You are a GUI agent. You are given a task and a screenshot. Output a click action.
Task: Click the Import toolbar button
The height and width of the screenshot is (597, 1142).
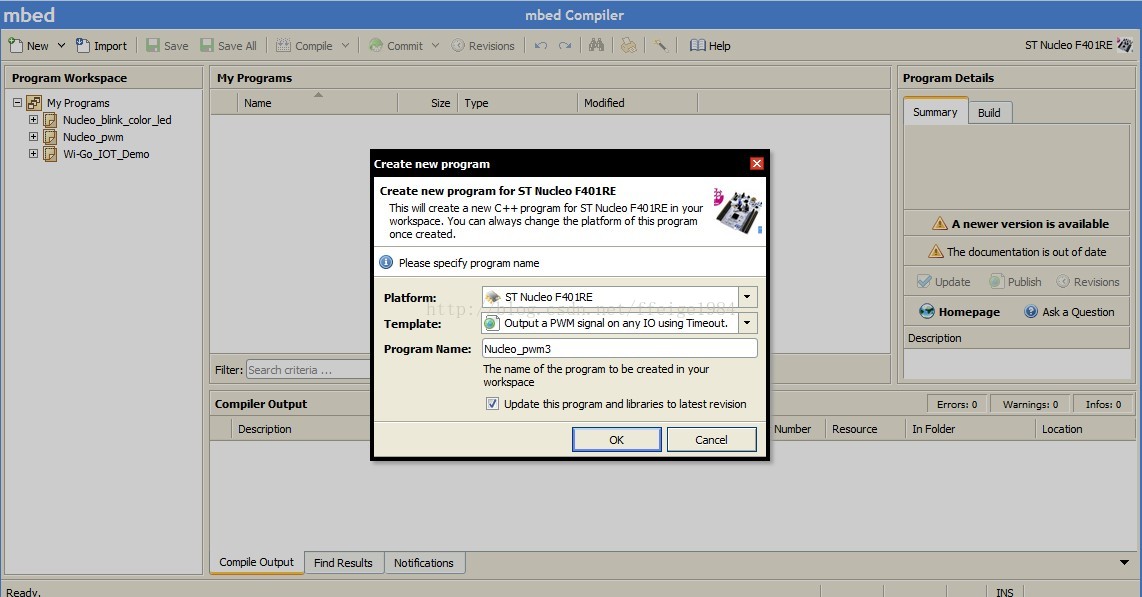pos(101,45)
